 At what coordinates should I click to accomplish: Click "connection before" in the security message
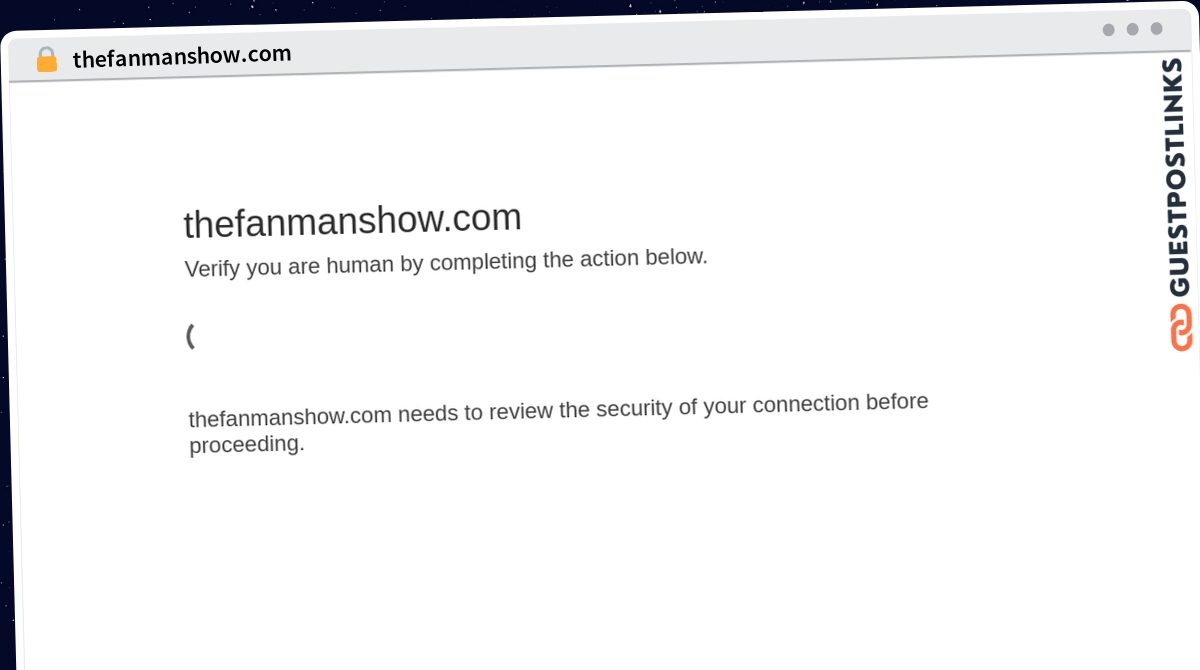(x=840, y=403)
